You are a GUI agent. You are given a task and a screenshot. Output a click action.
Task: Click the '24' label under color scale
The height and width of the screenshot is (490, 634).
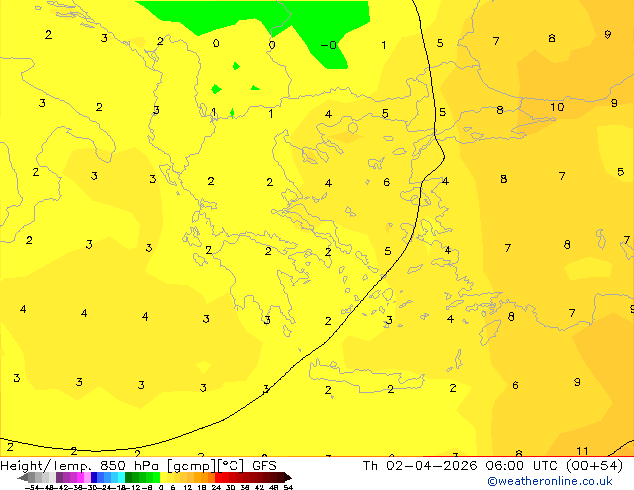(216, 487)
